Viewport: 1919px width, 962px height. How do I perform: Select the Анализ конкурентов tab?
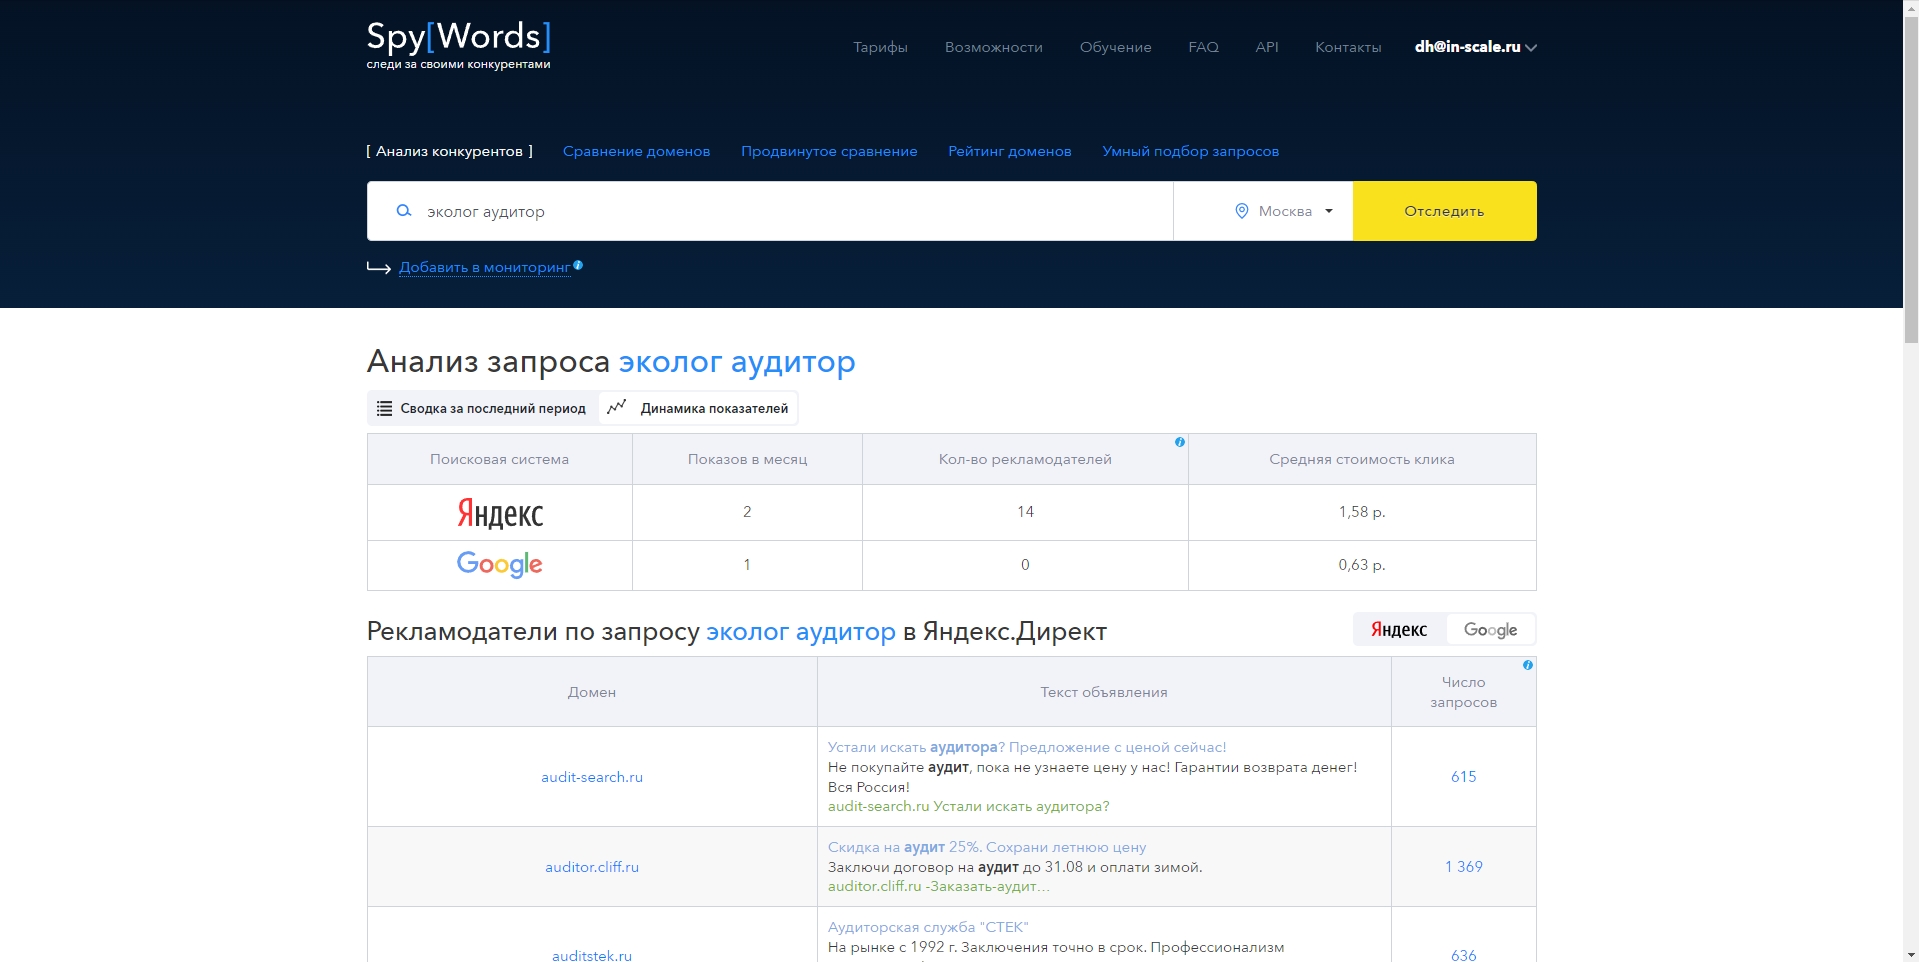click(449, 151)
